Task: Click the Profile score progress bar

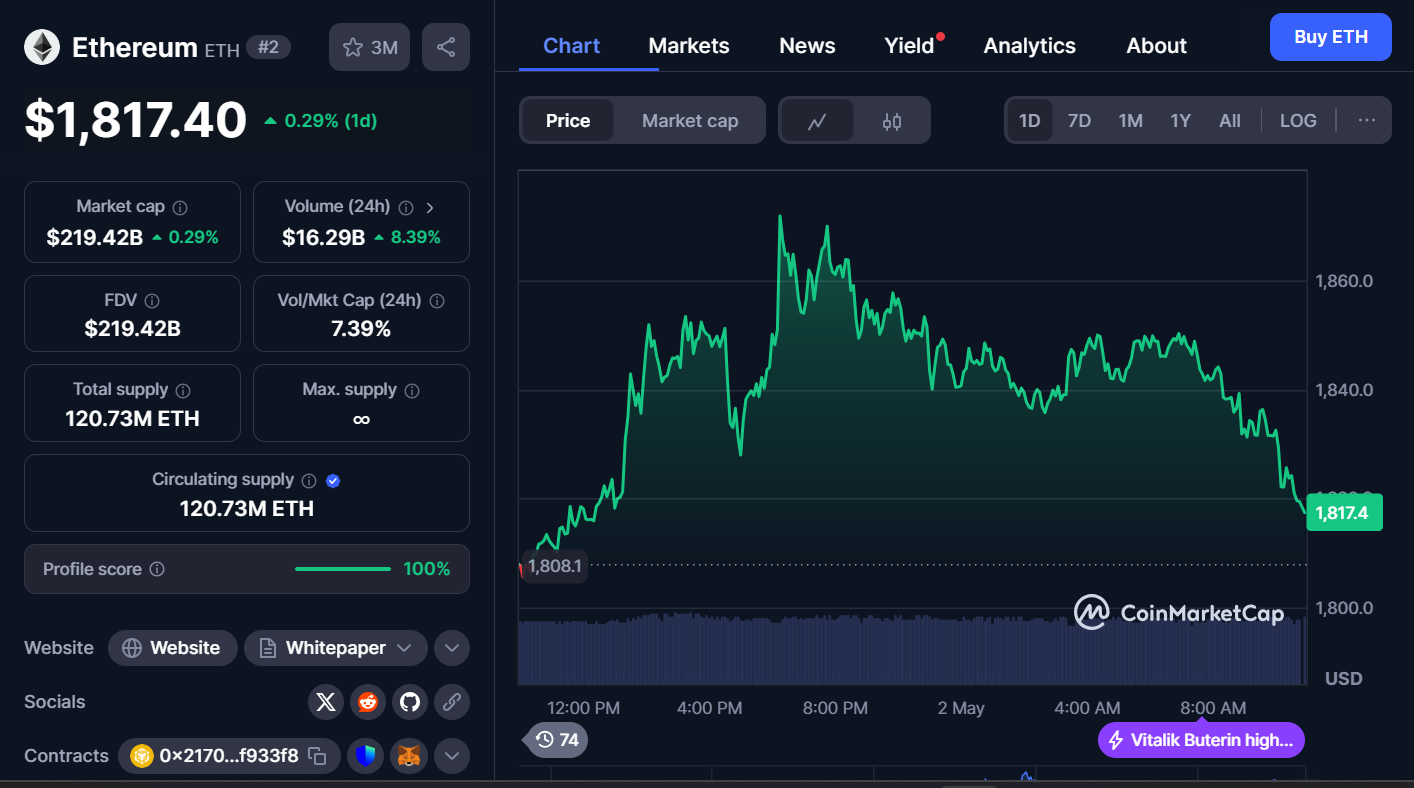Action: point(342,569)
